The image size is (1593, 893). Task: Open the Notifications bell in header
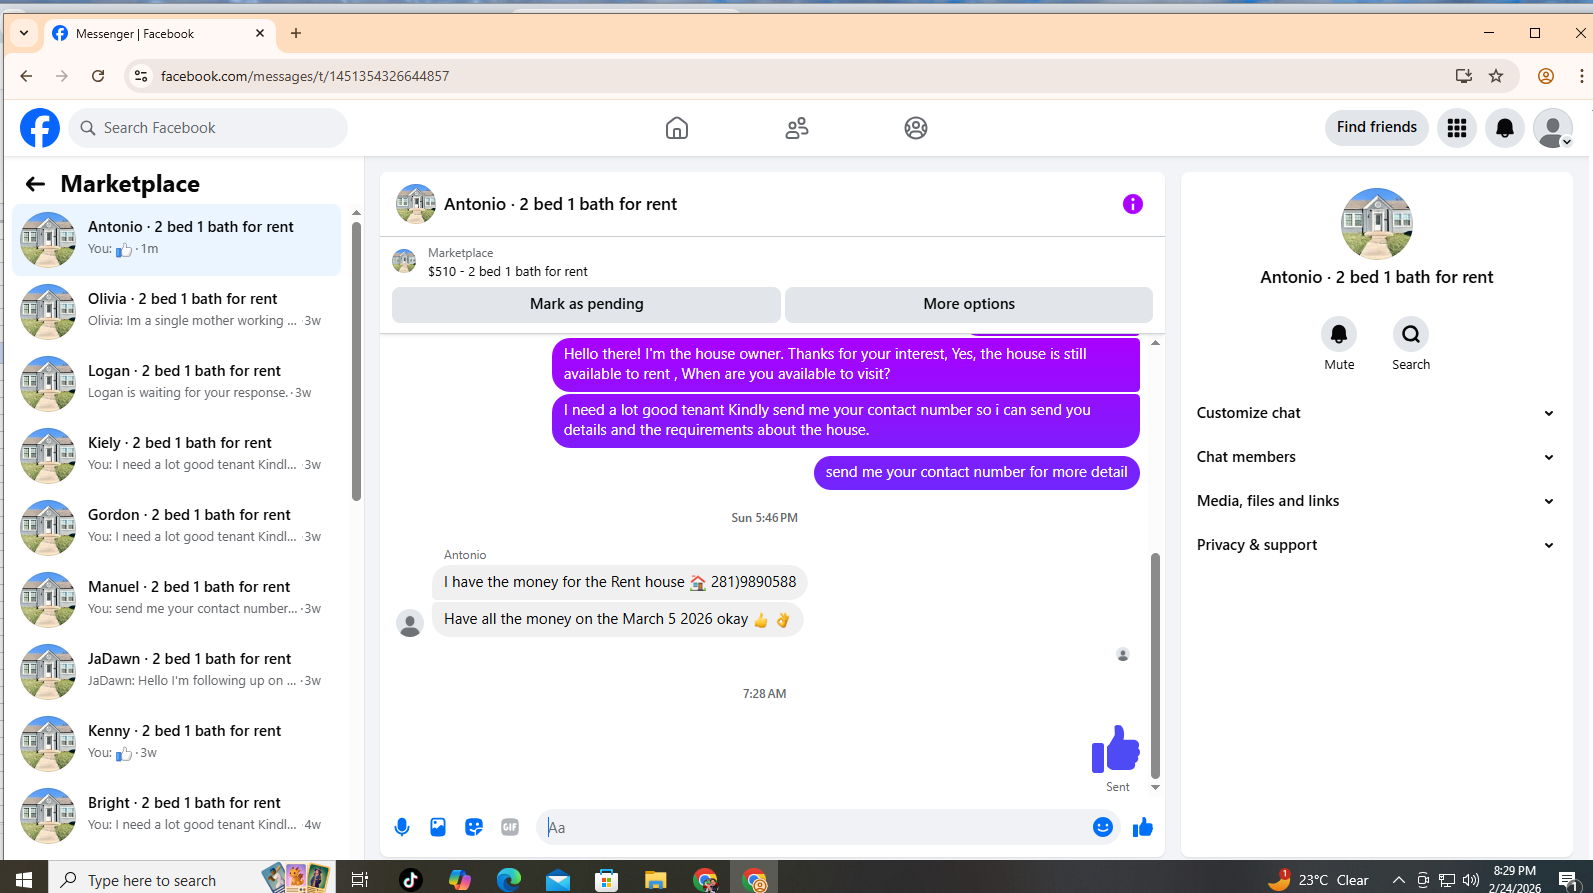pos(1505,128)
